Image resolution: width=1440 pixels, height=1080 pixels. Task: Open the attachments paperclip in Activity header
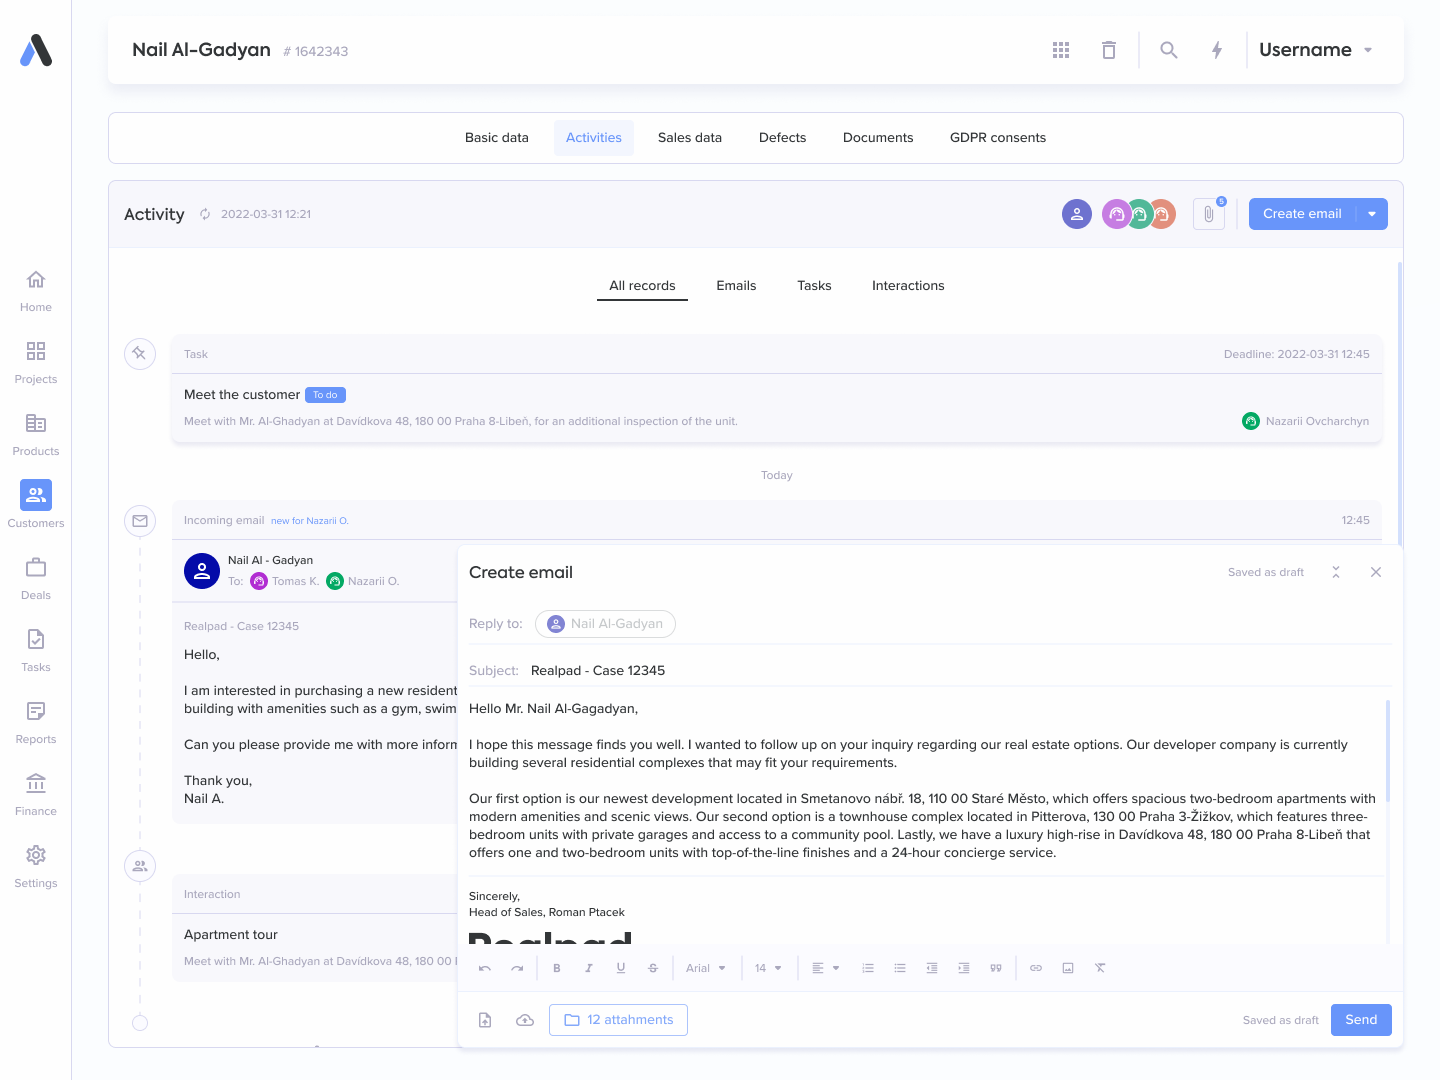coord(1208,214)
